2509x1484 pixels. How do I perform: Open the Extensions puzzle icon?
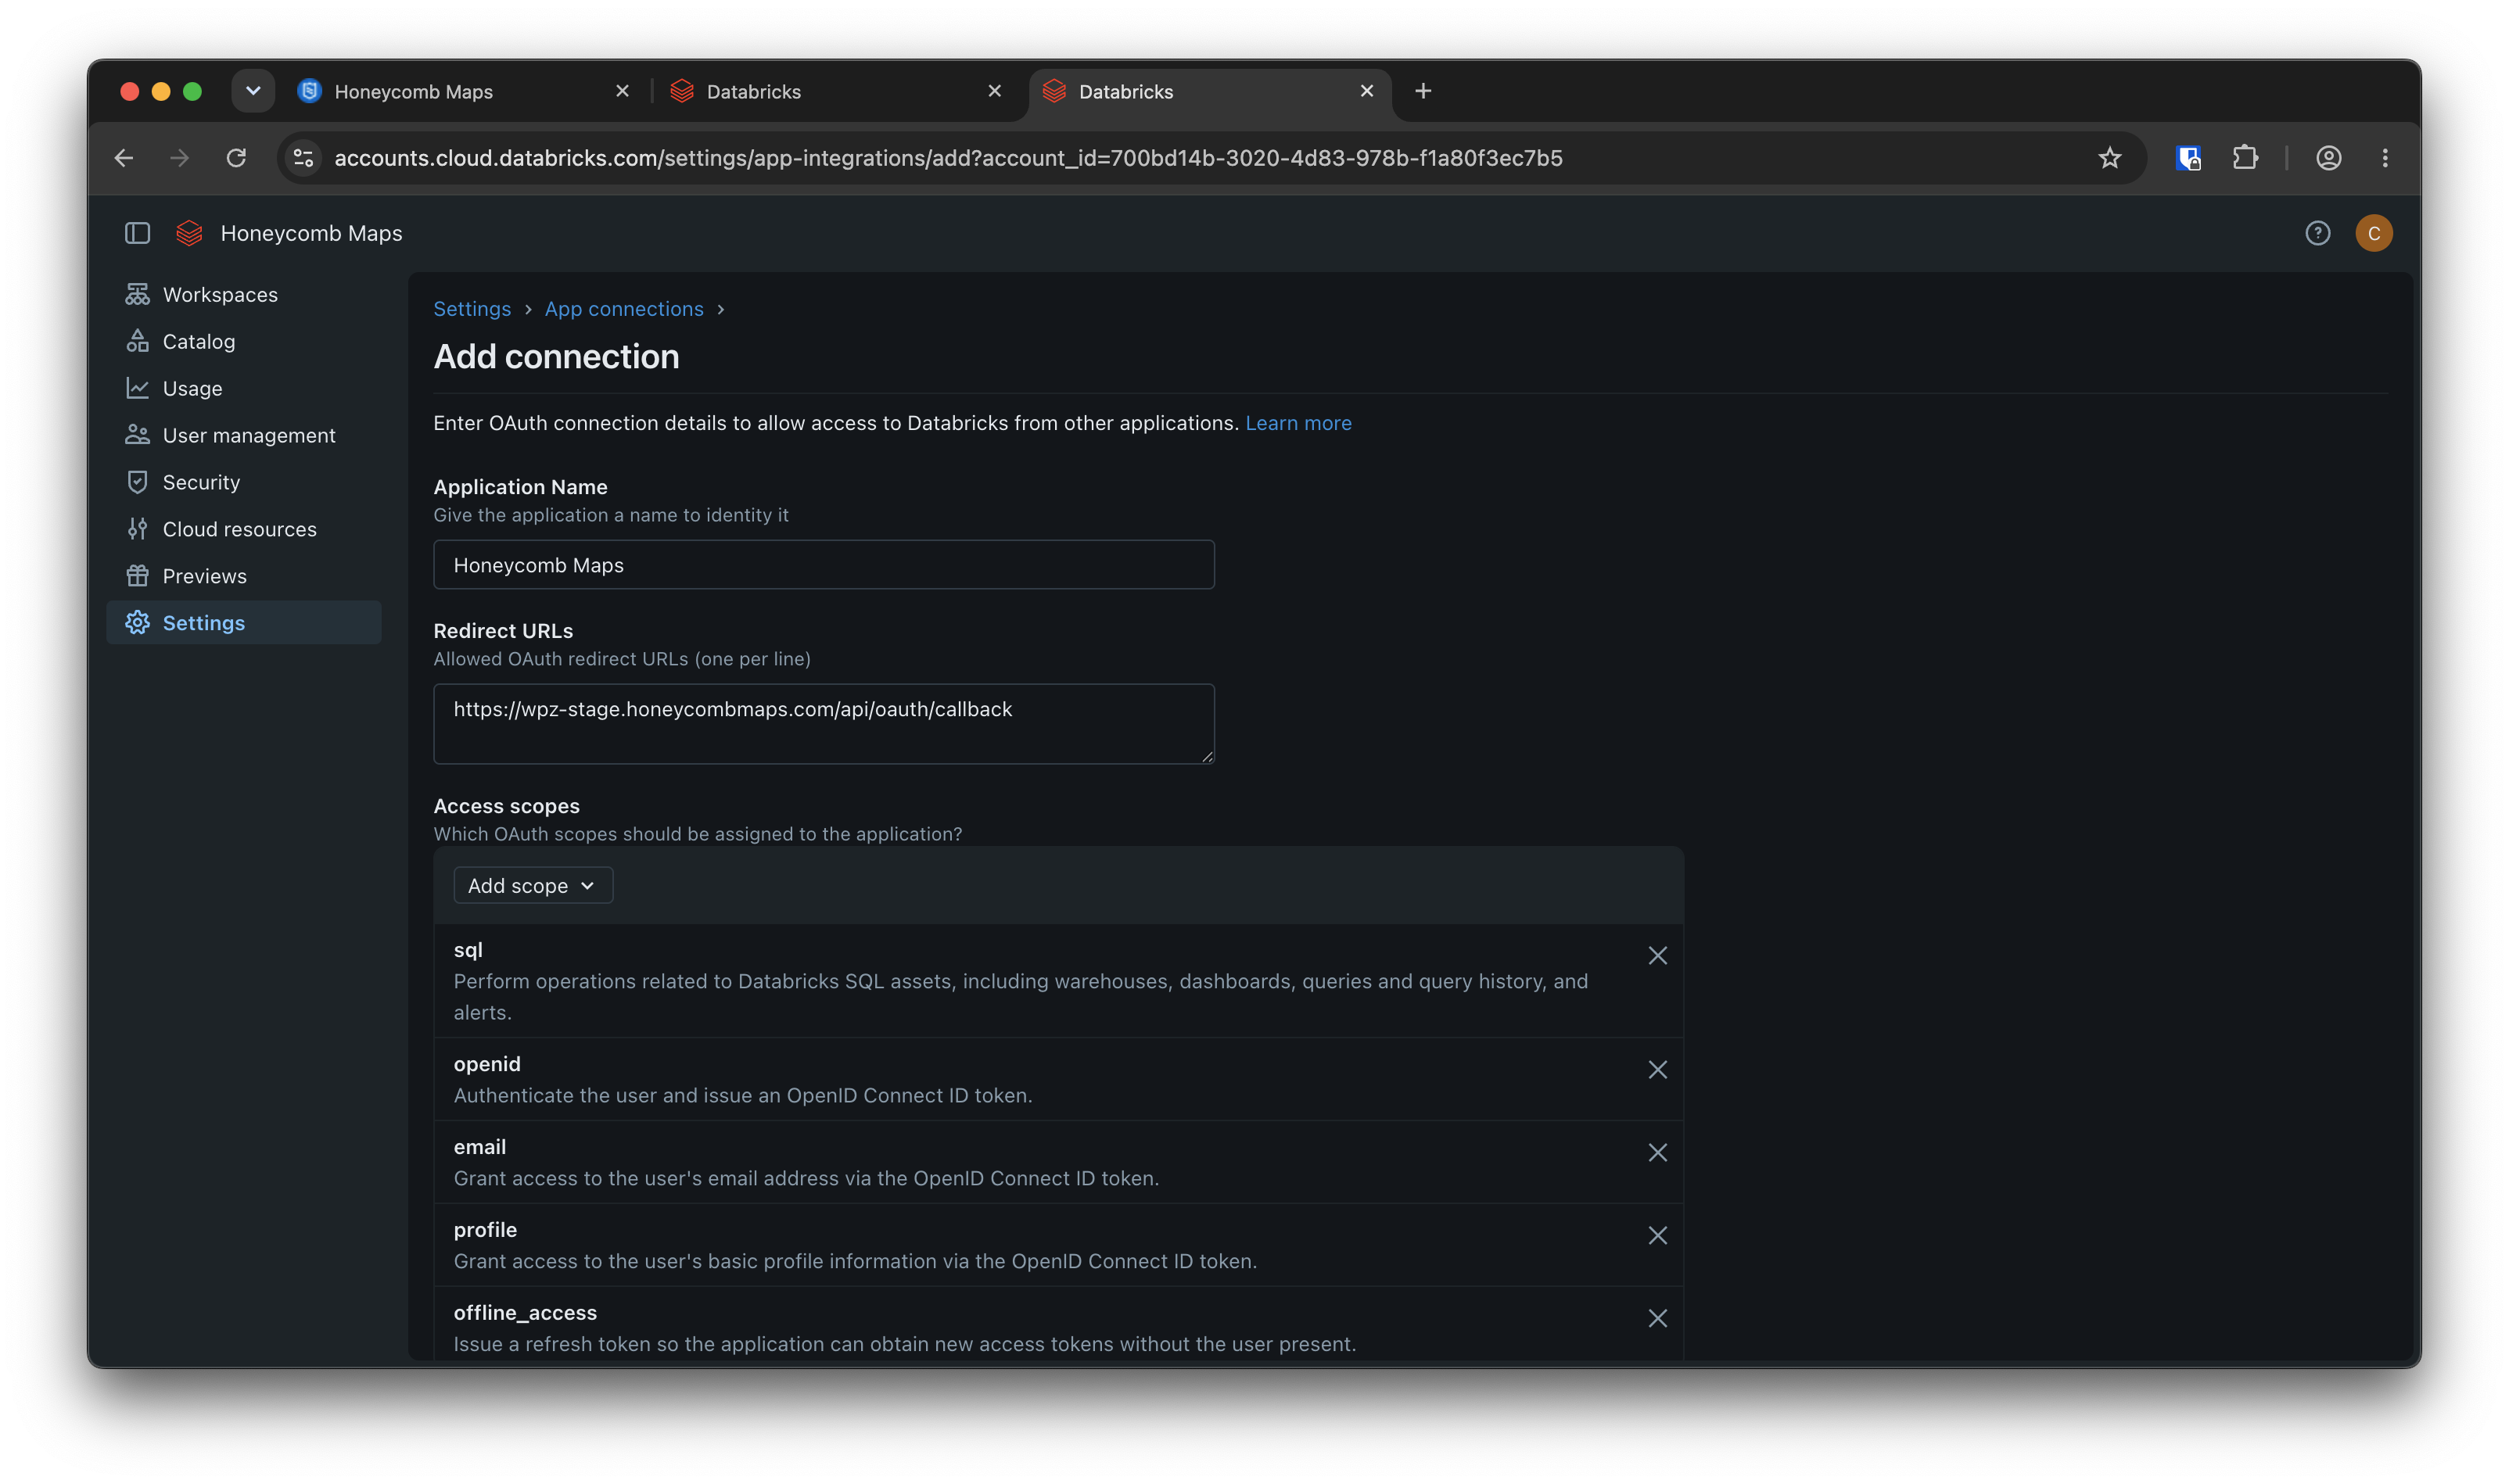click(2245, 158)
